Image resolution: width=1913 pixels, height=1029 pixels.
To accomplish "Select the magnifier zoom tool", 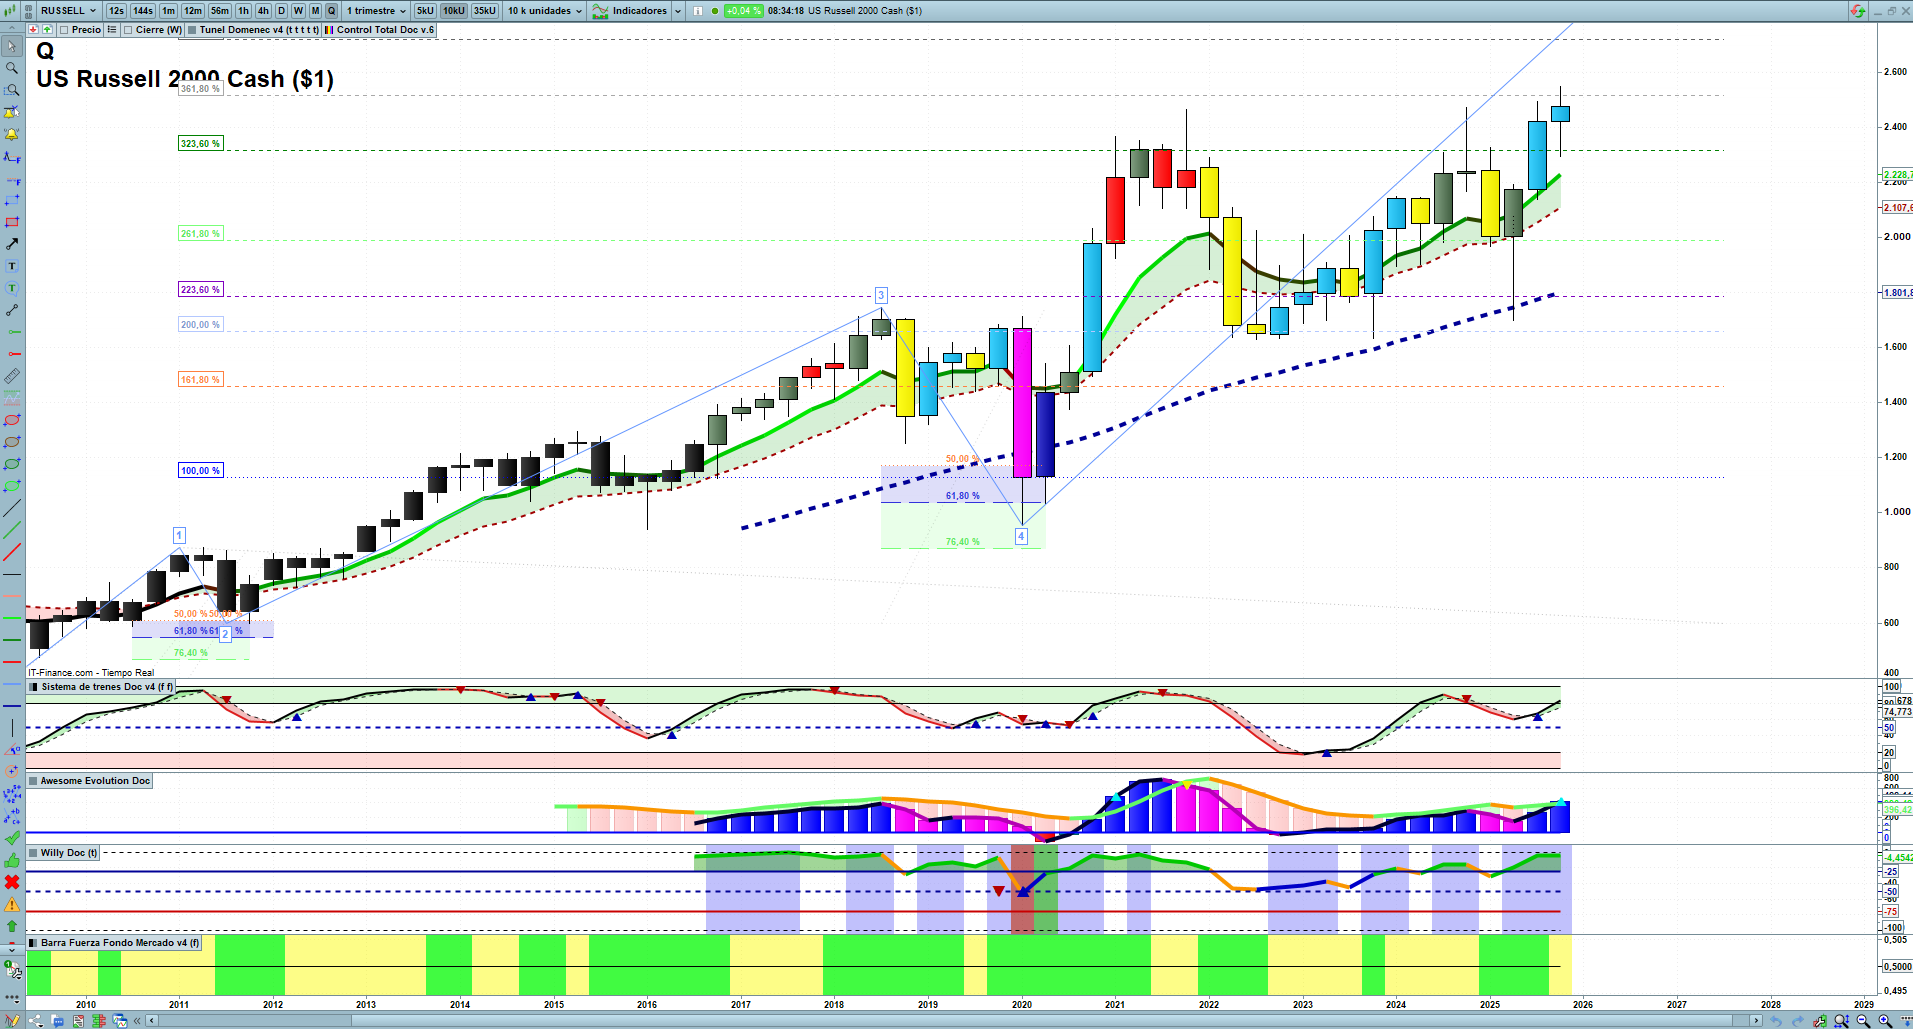I will [x=12, y=68].
